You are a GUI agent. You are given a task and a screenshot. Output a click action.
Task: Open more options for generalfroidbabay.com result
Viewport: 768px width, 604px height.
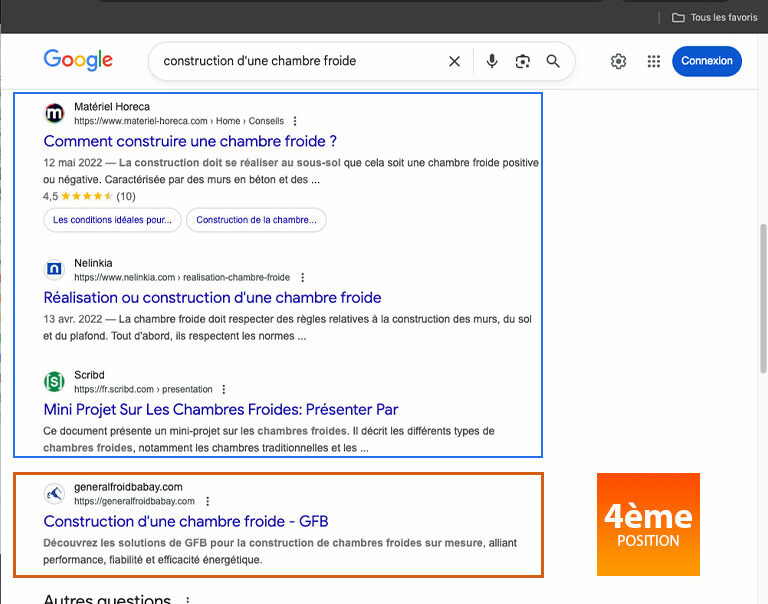click(x=207, y=501)
